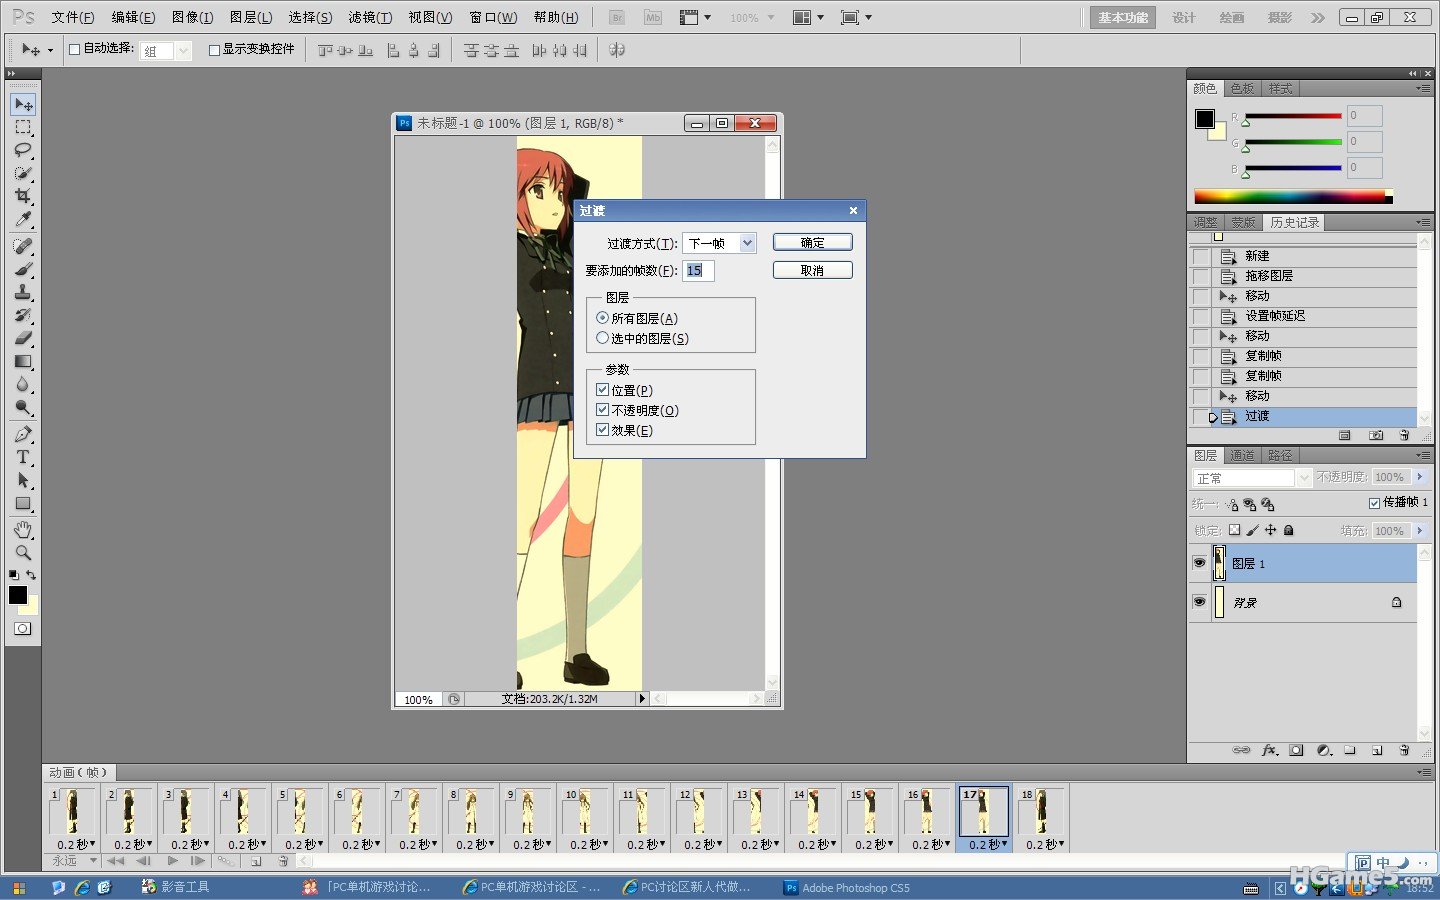Viewport: 1440px width, 900px height.
Task: Select the Pen tool
Action: coord(23,434)
